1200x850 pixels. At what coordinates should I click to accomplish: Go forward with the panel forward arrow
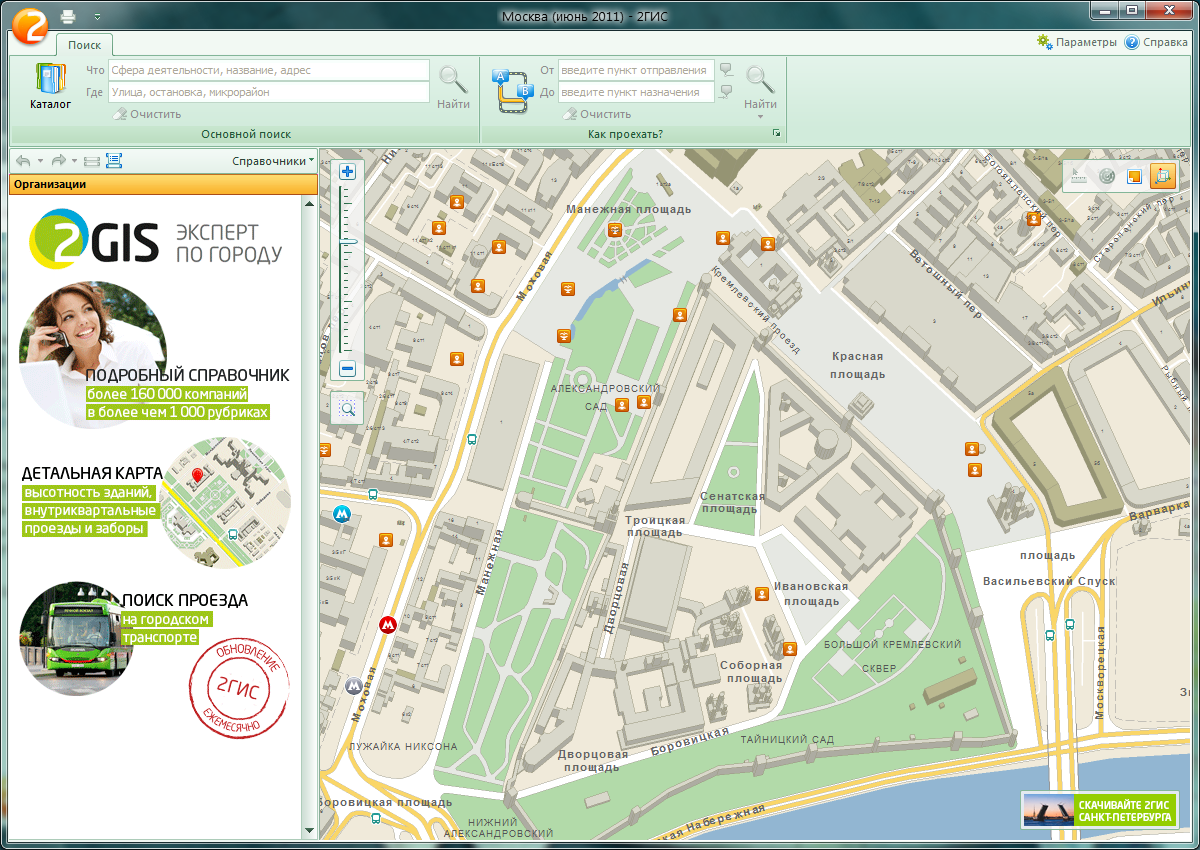58,160
